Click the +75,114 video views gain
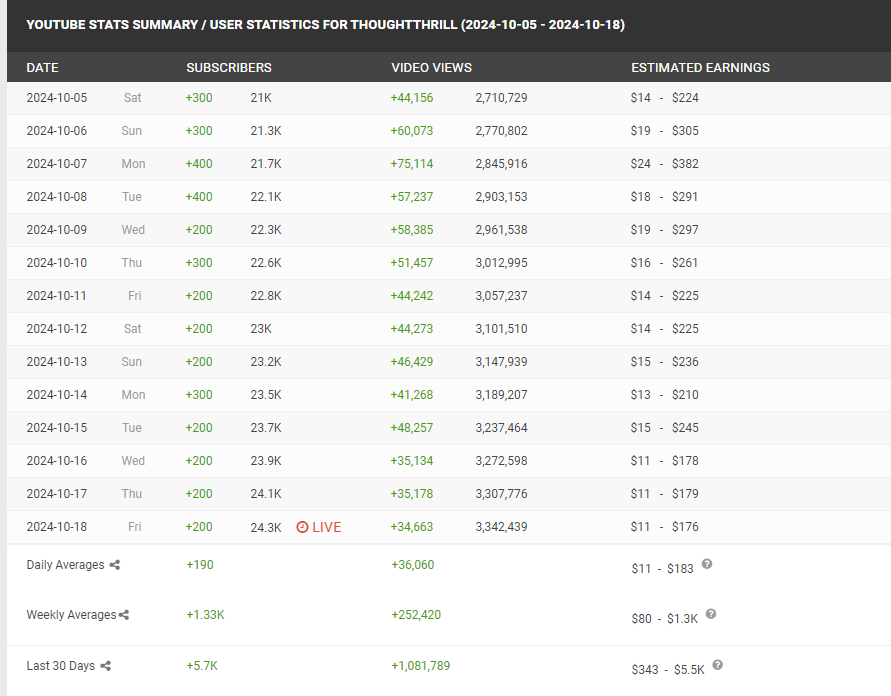891x696 pixels. tap(412, 164)
